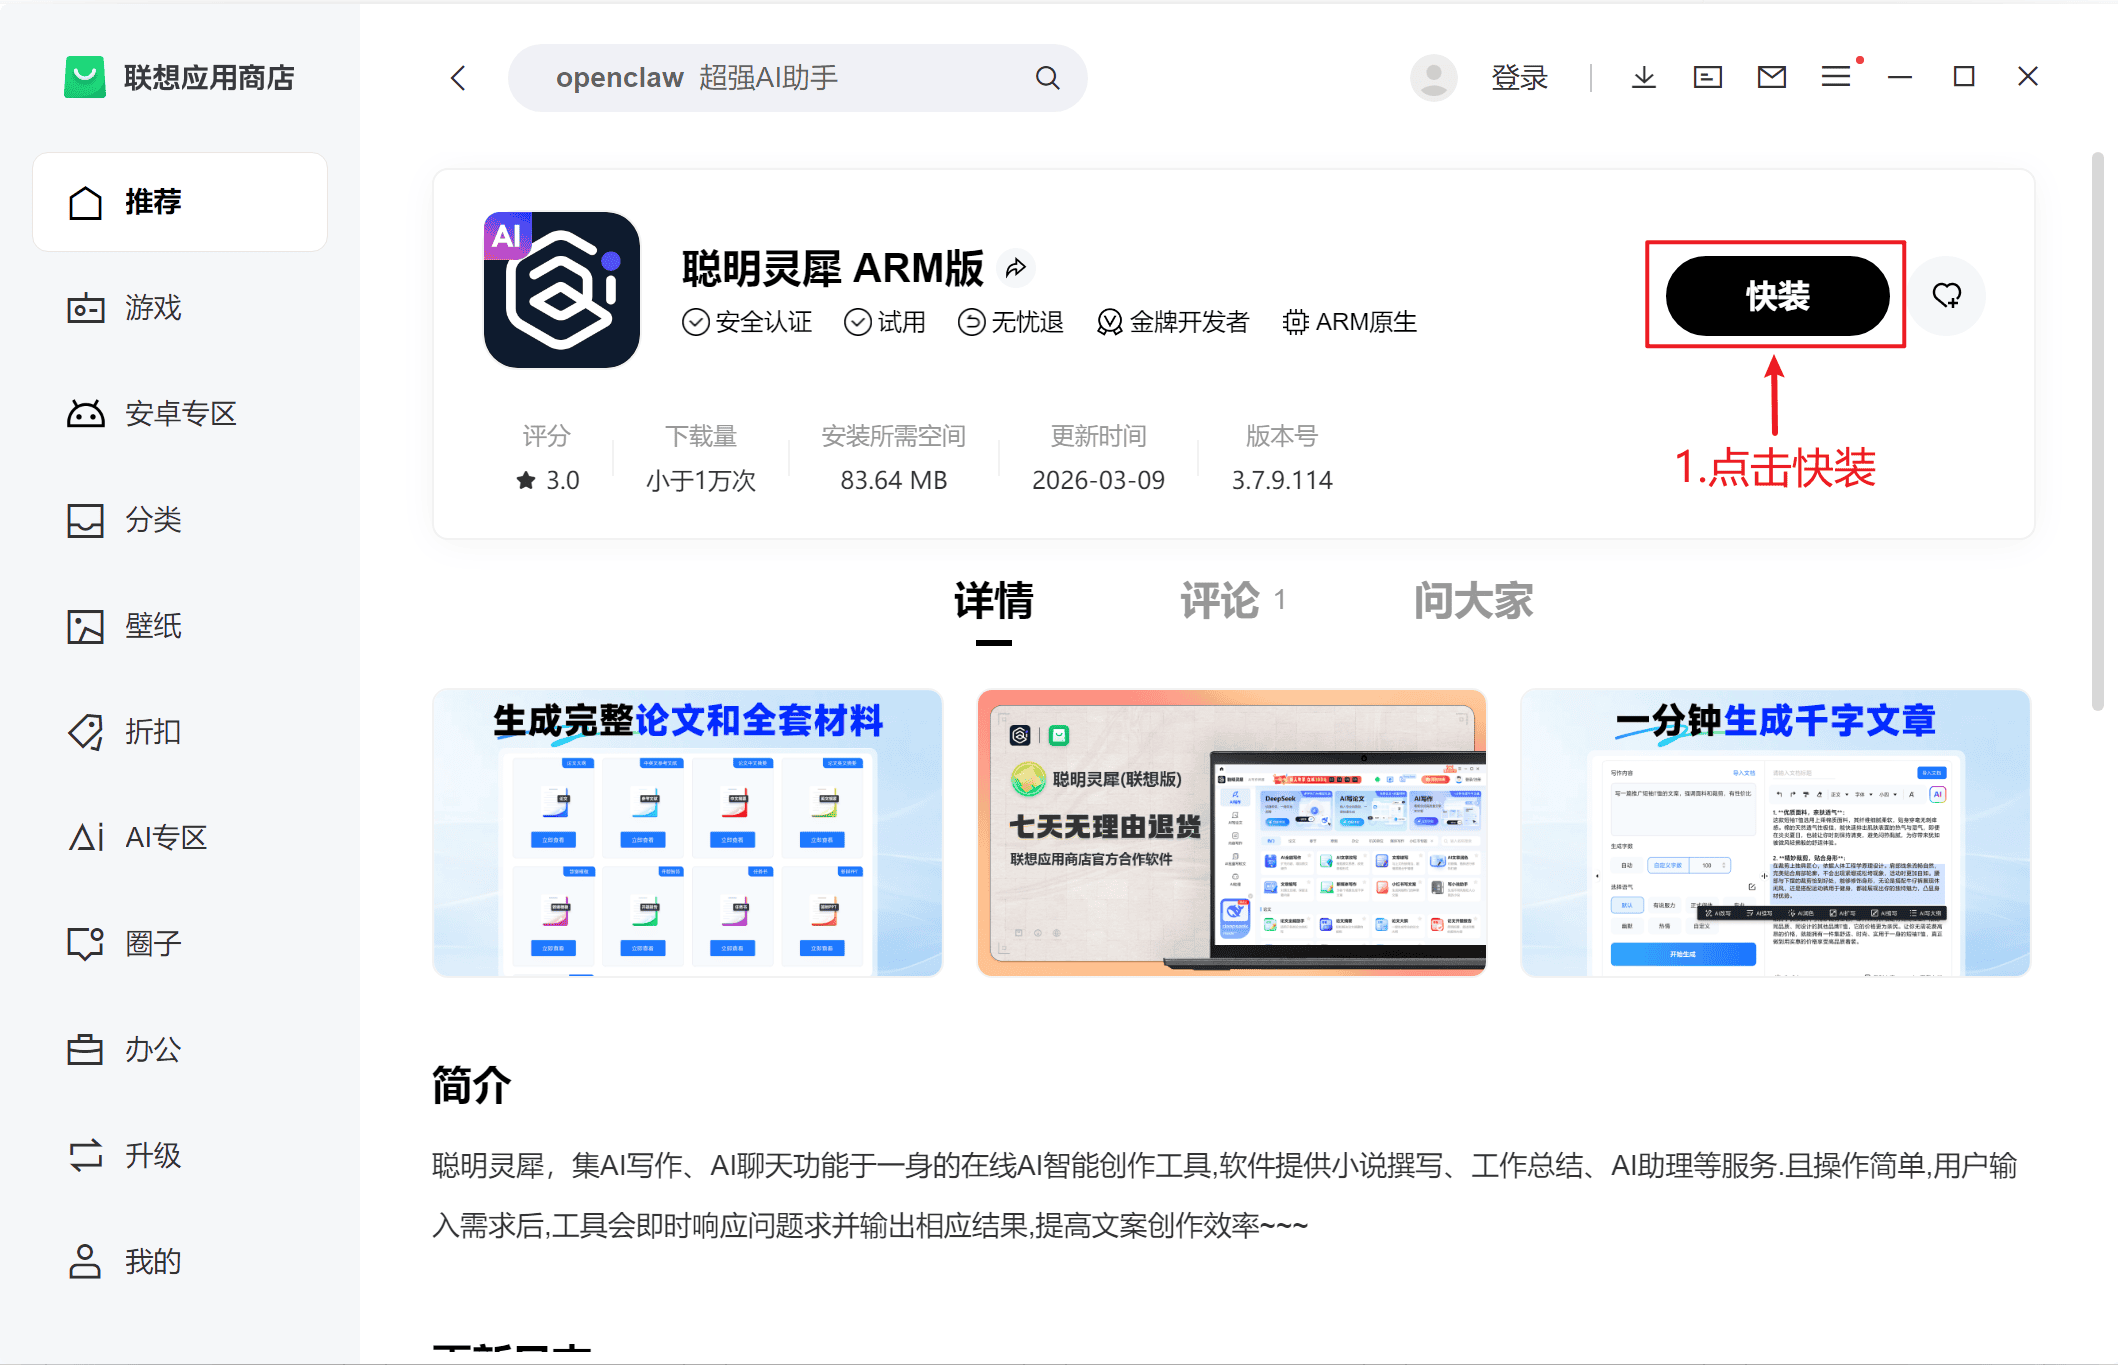Click the 聪明灵犀 ARM版 title

[x=833, y=268]
